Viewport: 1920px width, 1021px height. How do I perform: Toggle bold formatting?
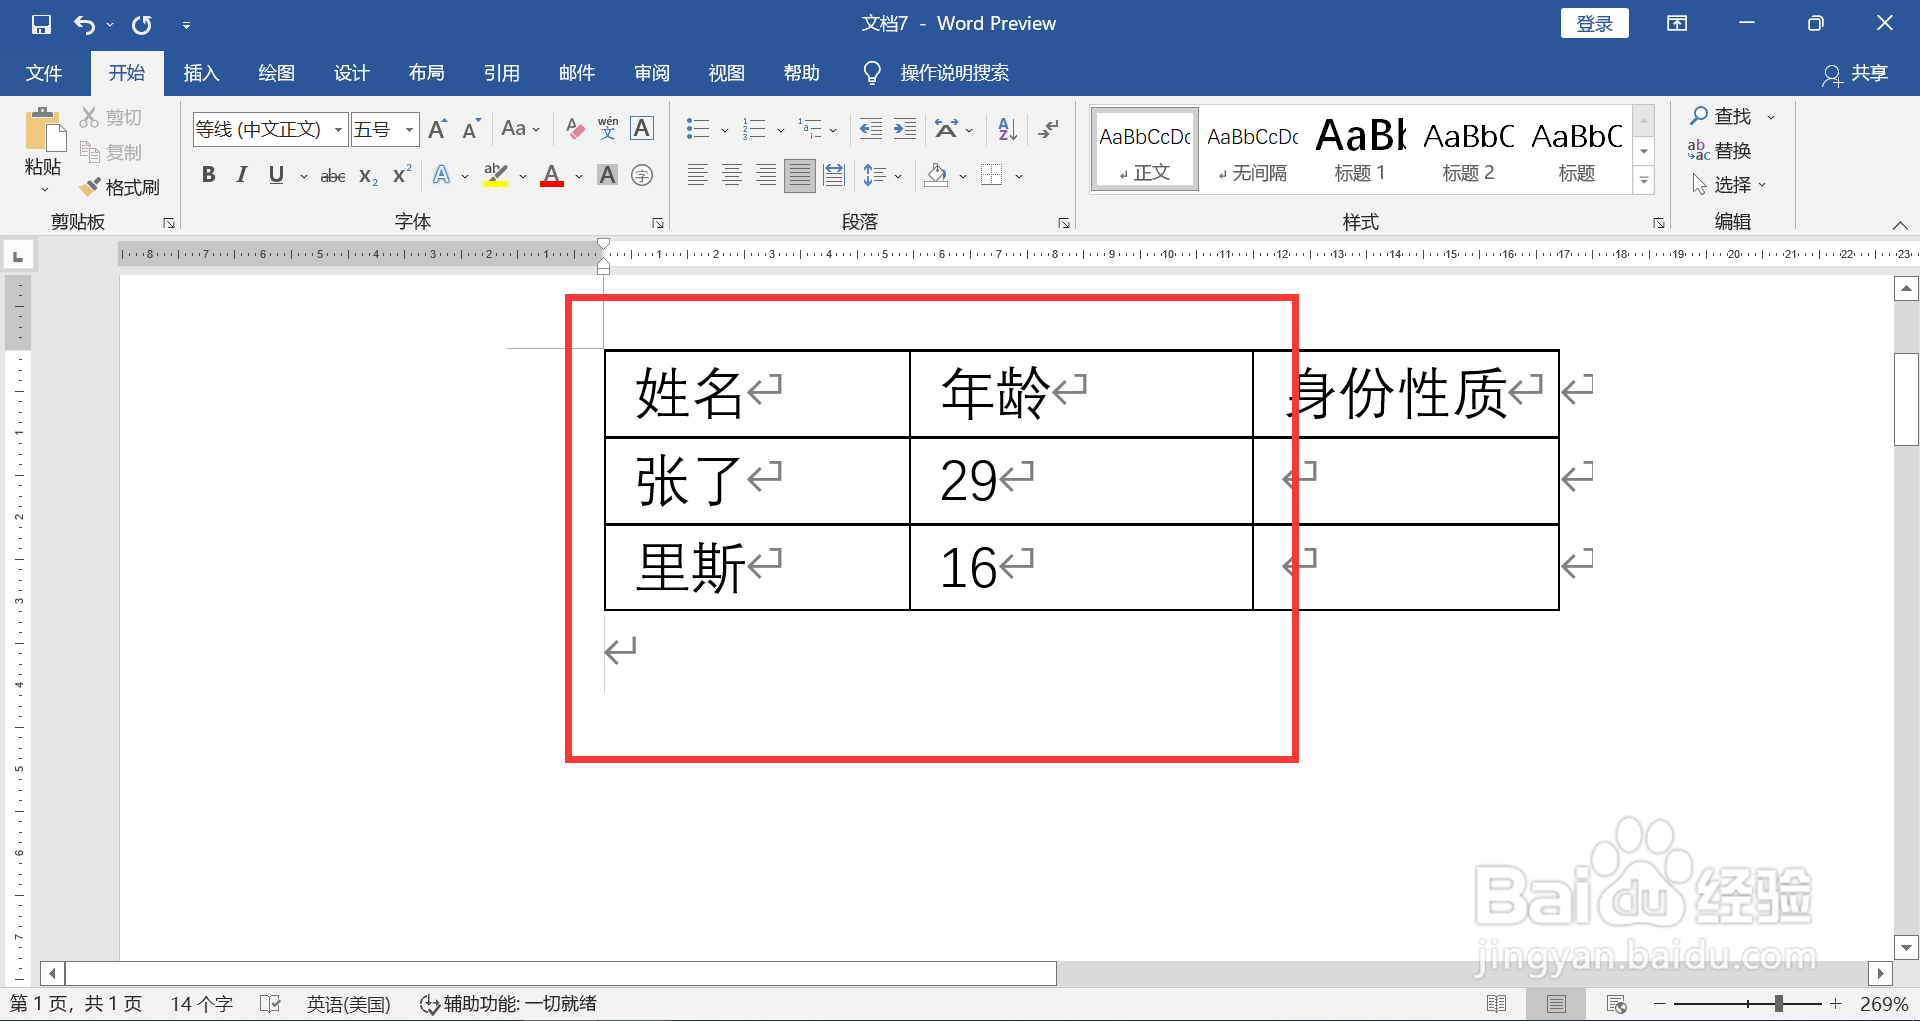pos(208,175)
